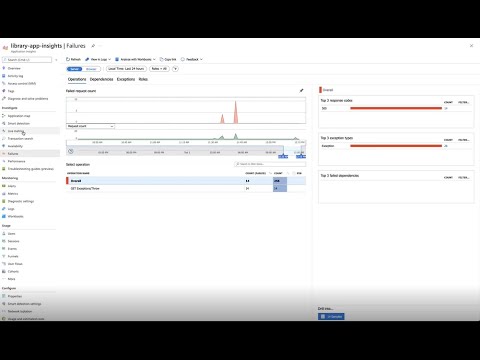Select the Overall operation row
Viewport: 480px width, 360px height.
[x=186, y=181]
